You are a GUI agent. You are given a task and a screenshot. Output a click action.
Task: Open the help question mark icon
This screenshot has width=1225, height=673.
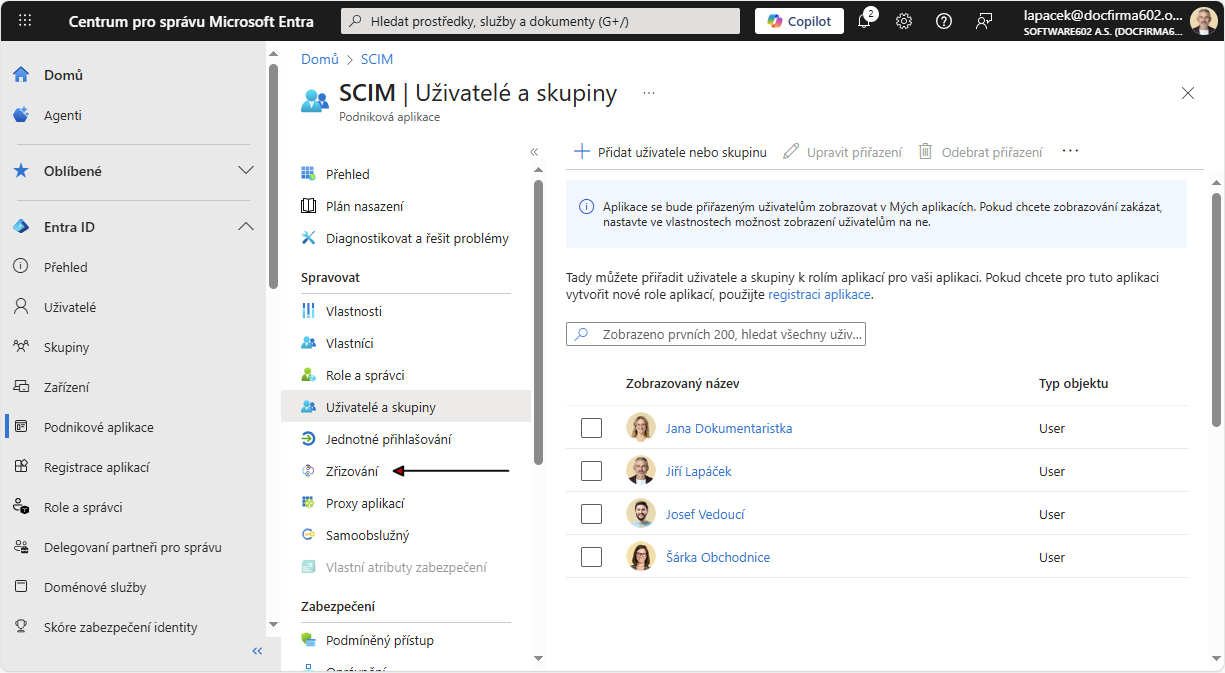click(943, 21)
